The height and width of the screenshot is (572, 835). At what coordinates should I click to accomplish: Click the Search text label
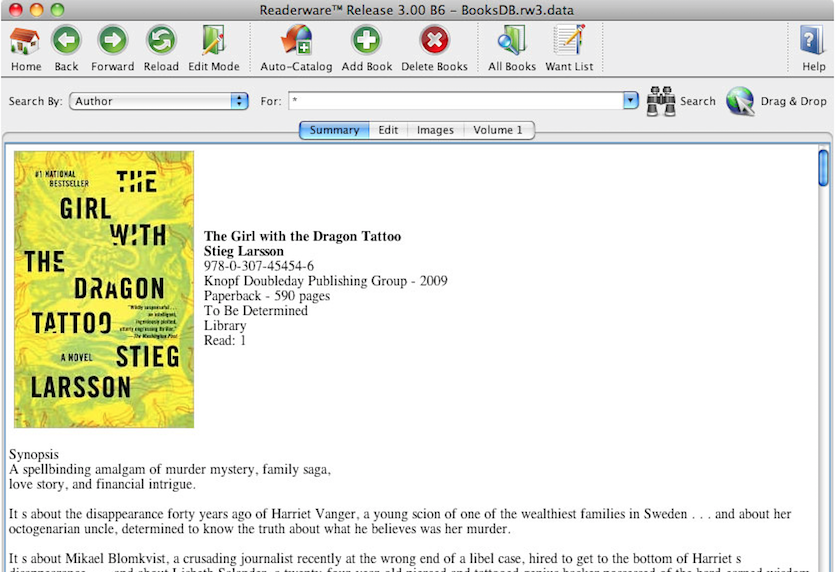point(698,101)
